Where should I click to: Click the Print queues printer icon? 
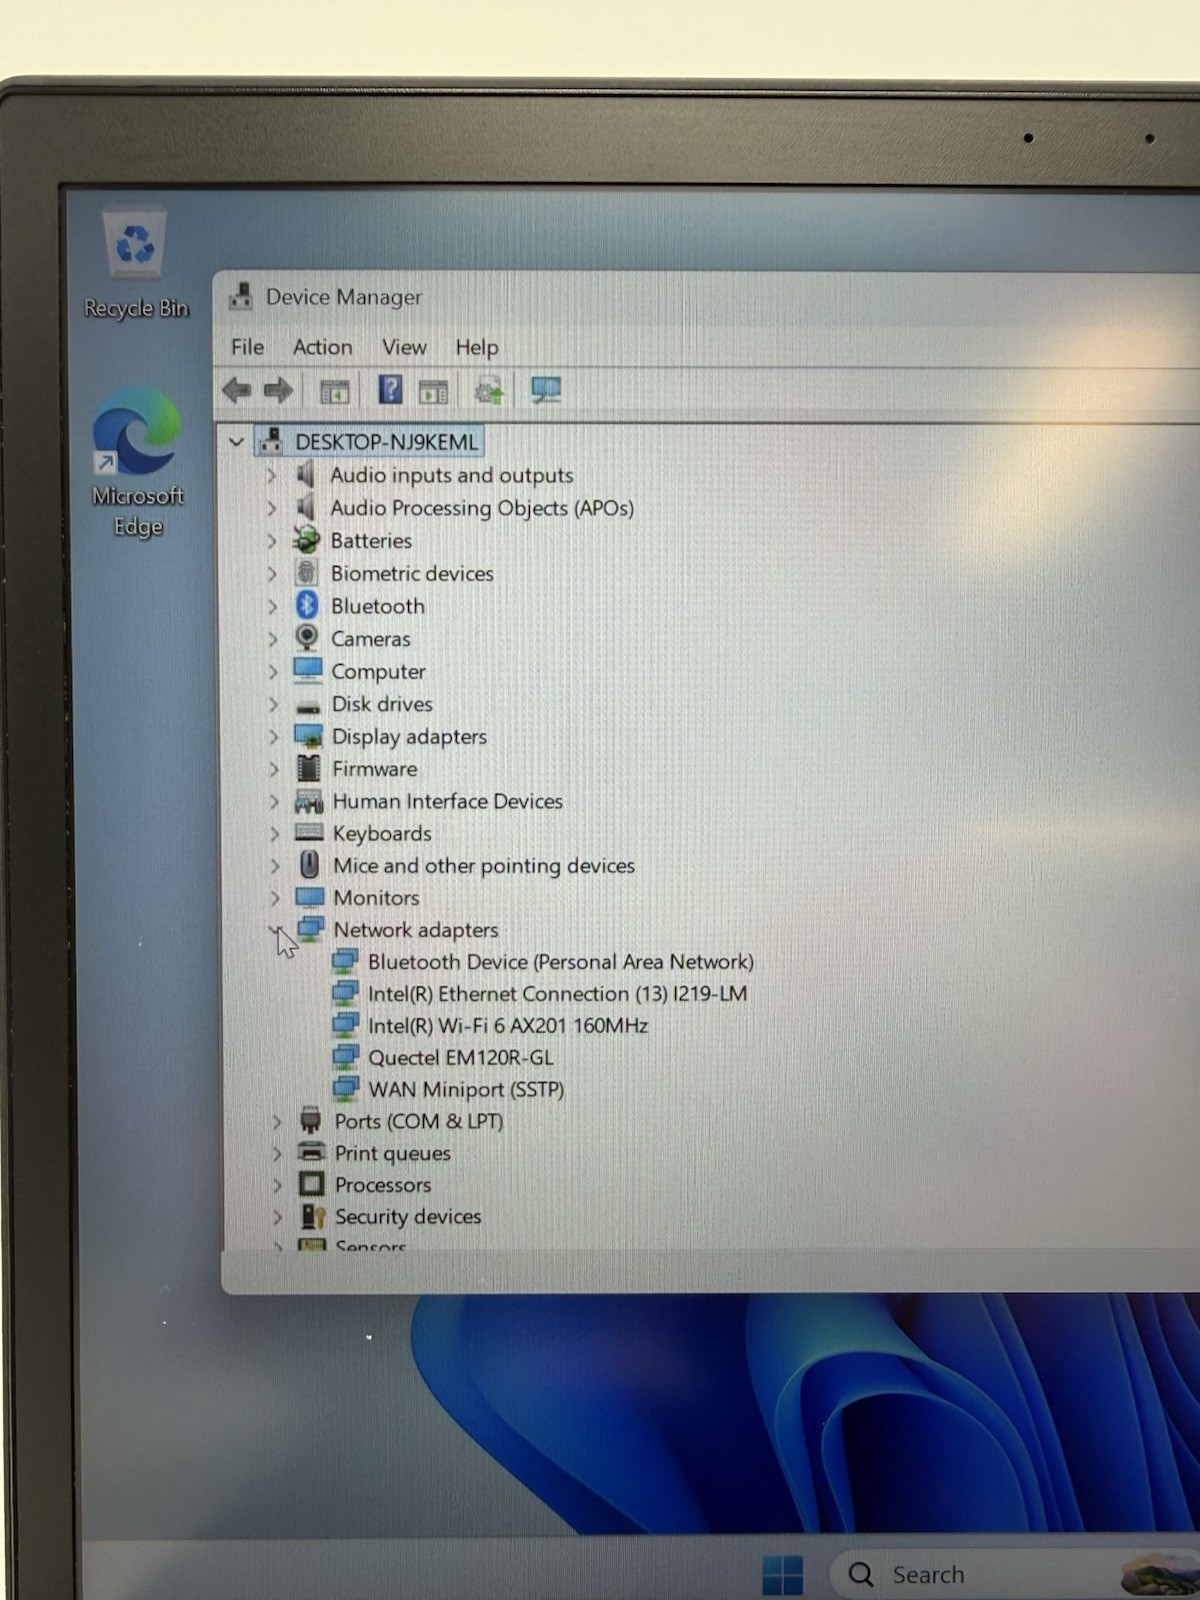312,1152
